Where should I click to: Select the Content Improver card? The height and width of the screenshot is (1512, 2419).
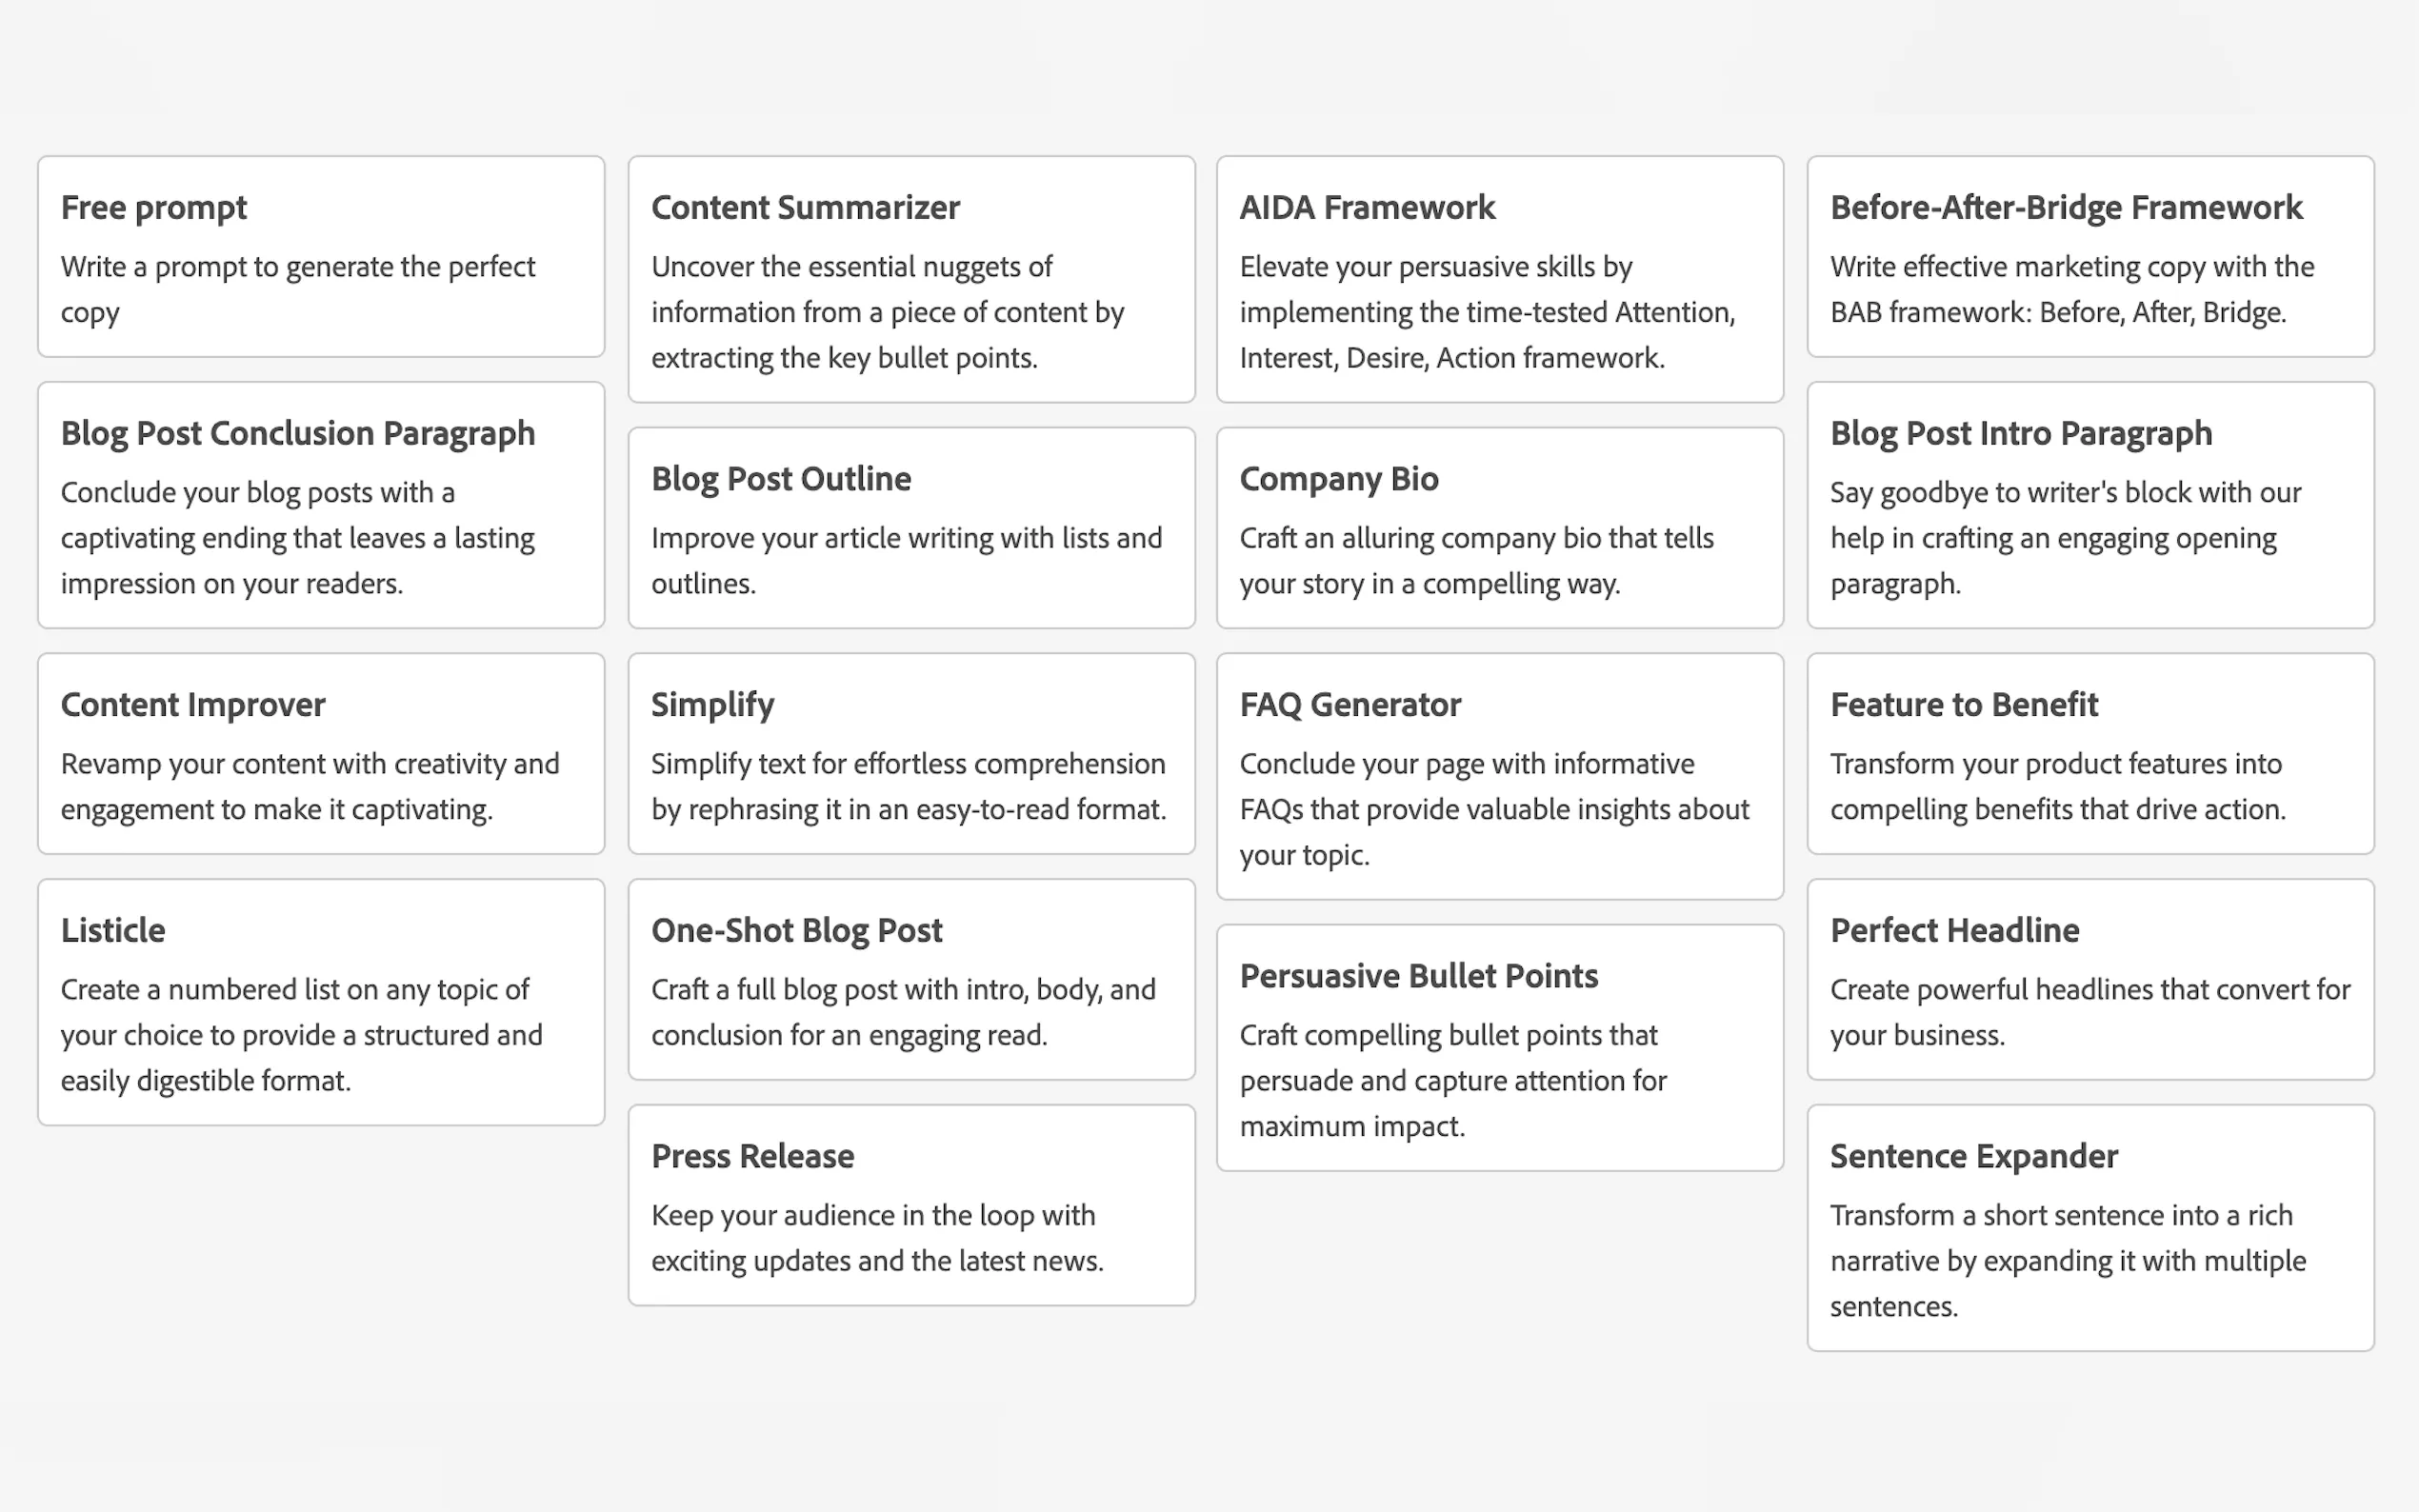(x=320, y=753)
